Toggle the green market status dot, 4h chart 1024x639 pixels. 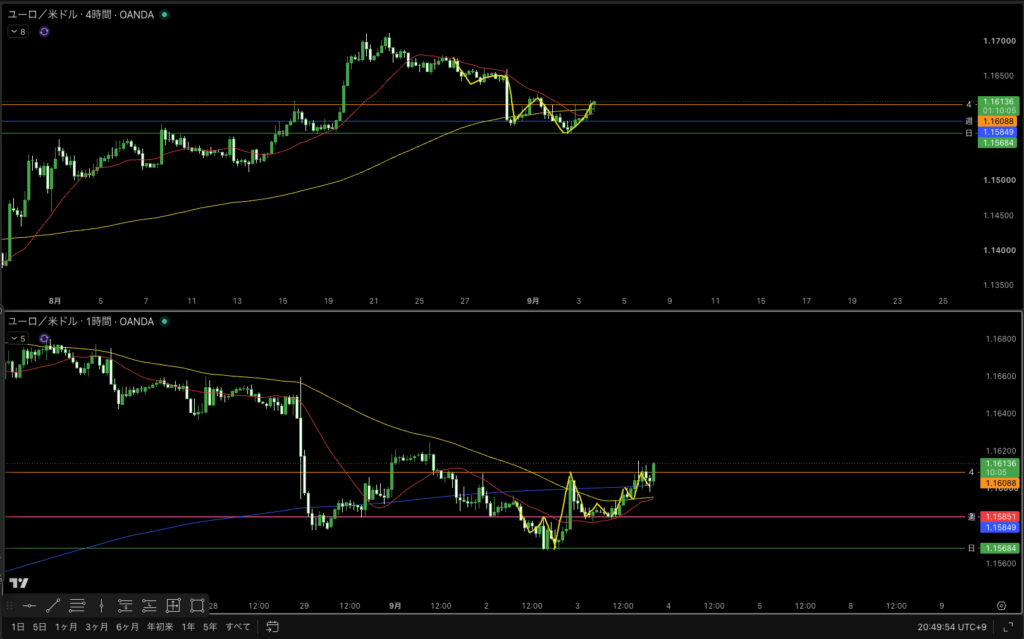coord(165,14)
